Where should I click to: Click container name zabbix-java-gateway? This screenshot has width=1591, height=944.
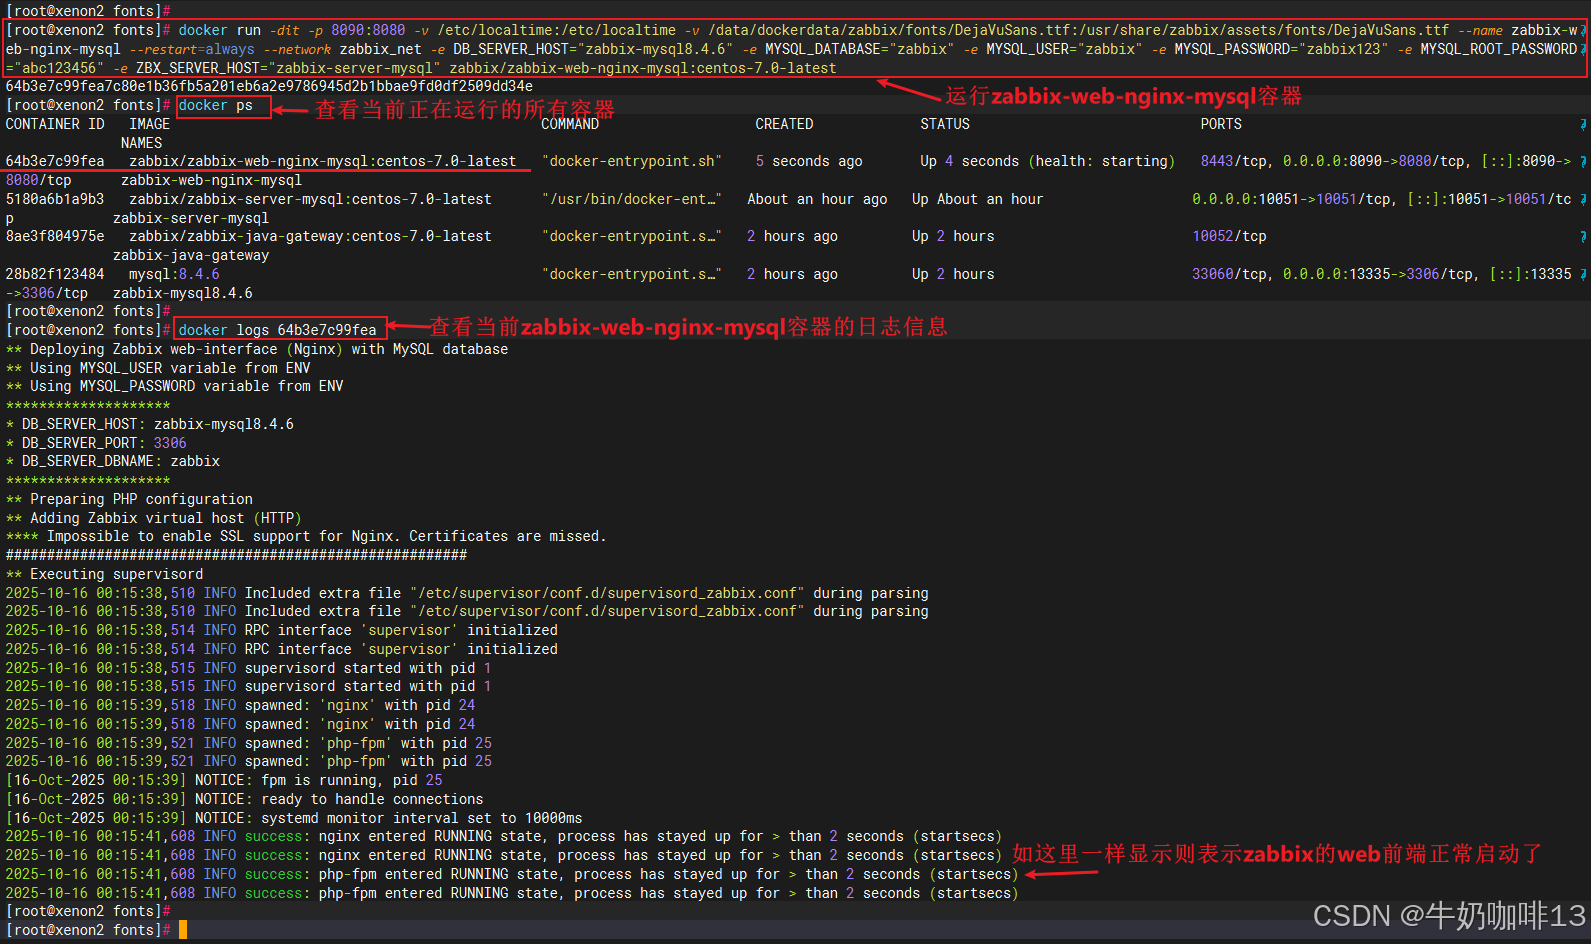[x=191, y=255]
